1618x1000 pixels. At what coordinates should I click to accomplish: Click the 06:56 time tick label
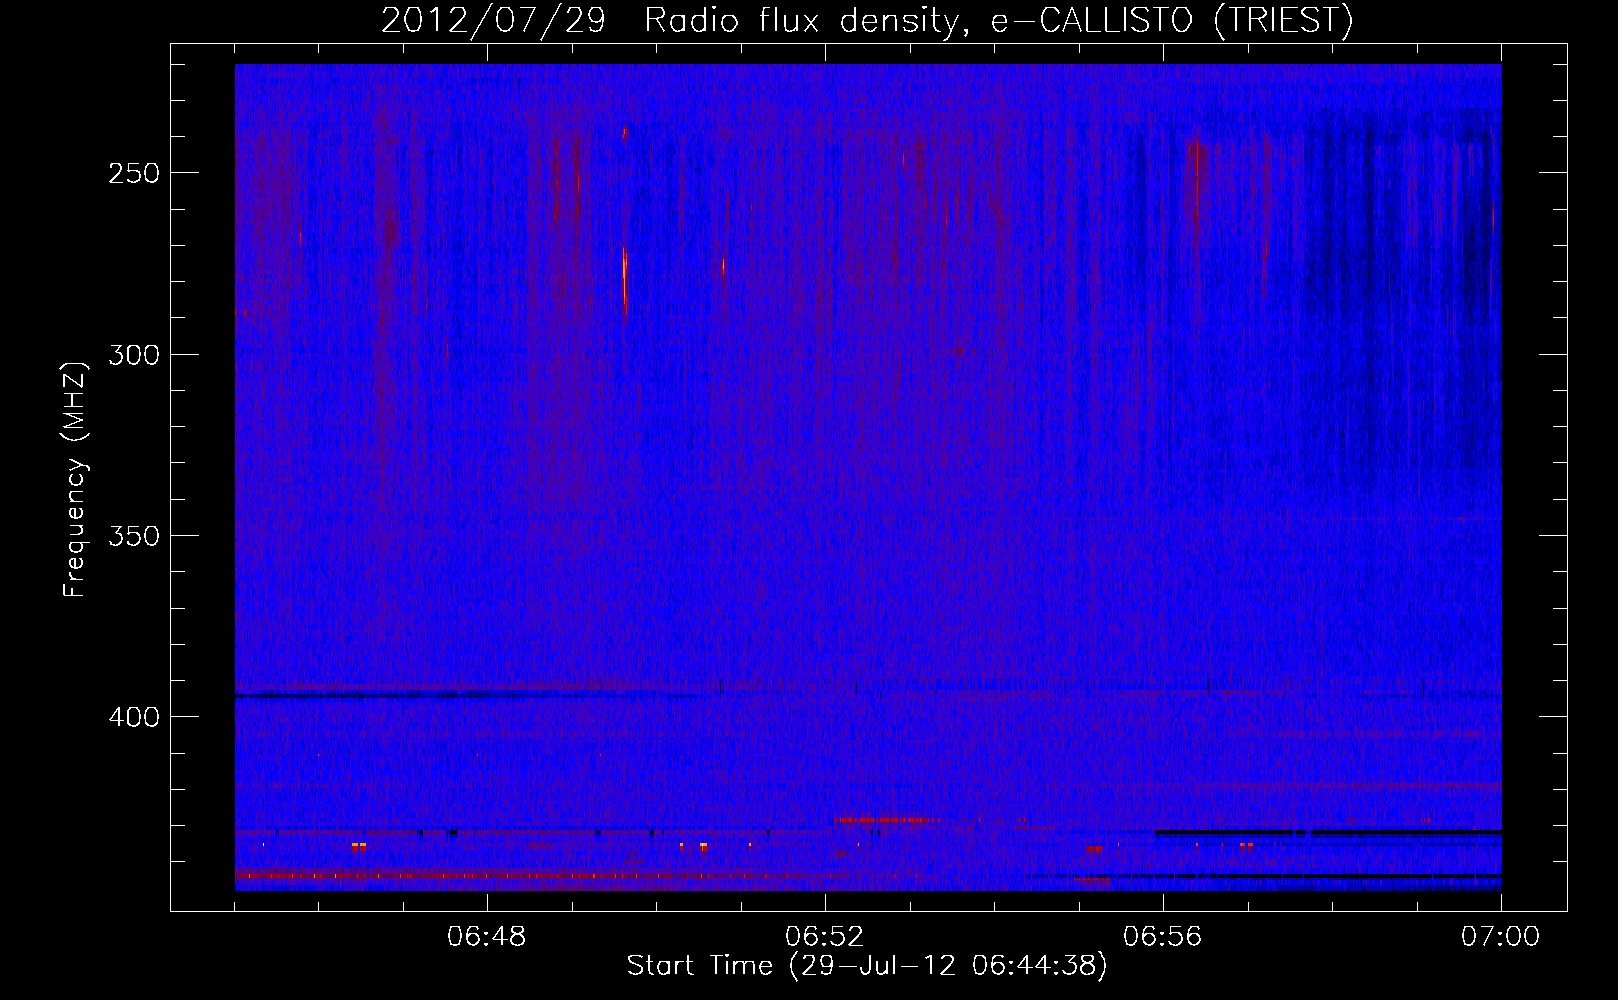click(1163, 937)
